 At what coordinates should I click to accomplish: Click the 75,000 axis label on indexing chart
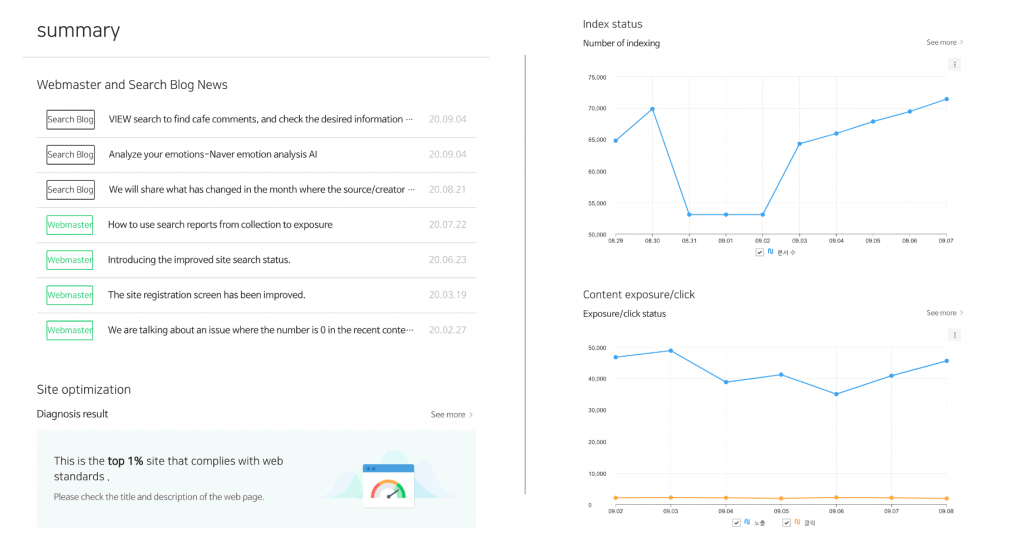coord(597,77)
